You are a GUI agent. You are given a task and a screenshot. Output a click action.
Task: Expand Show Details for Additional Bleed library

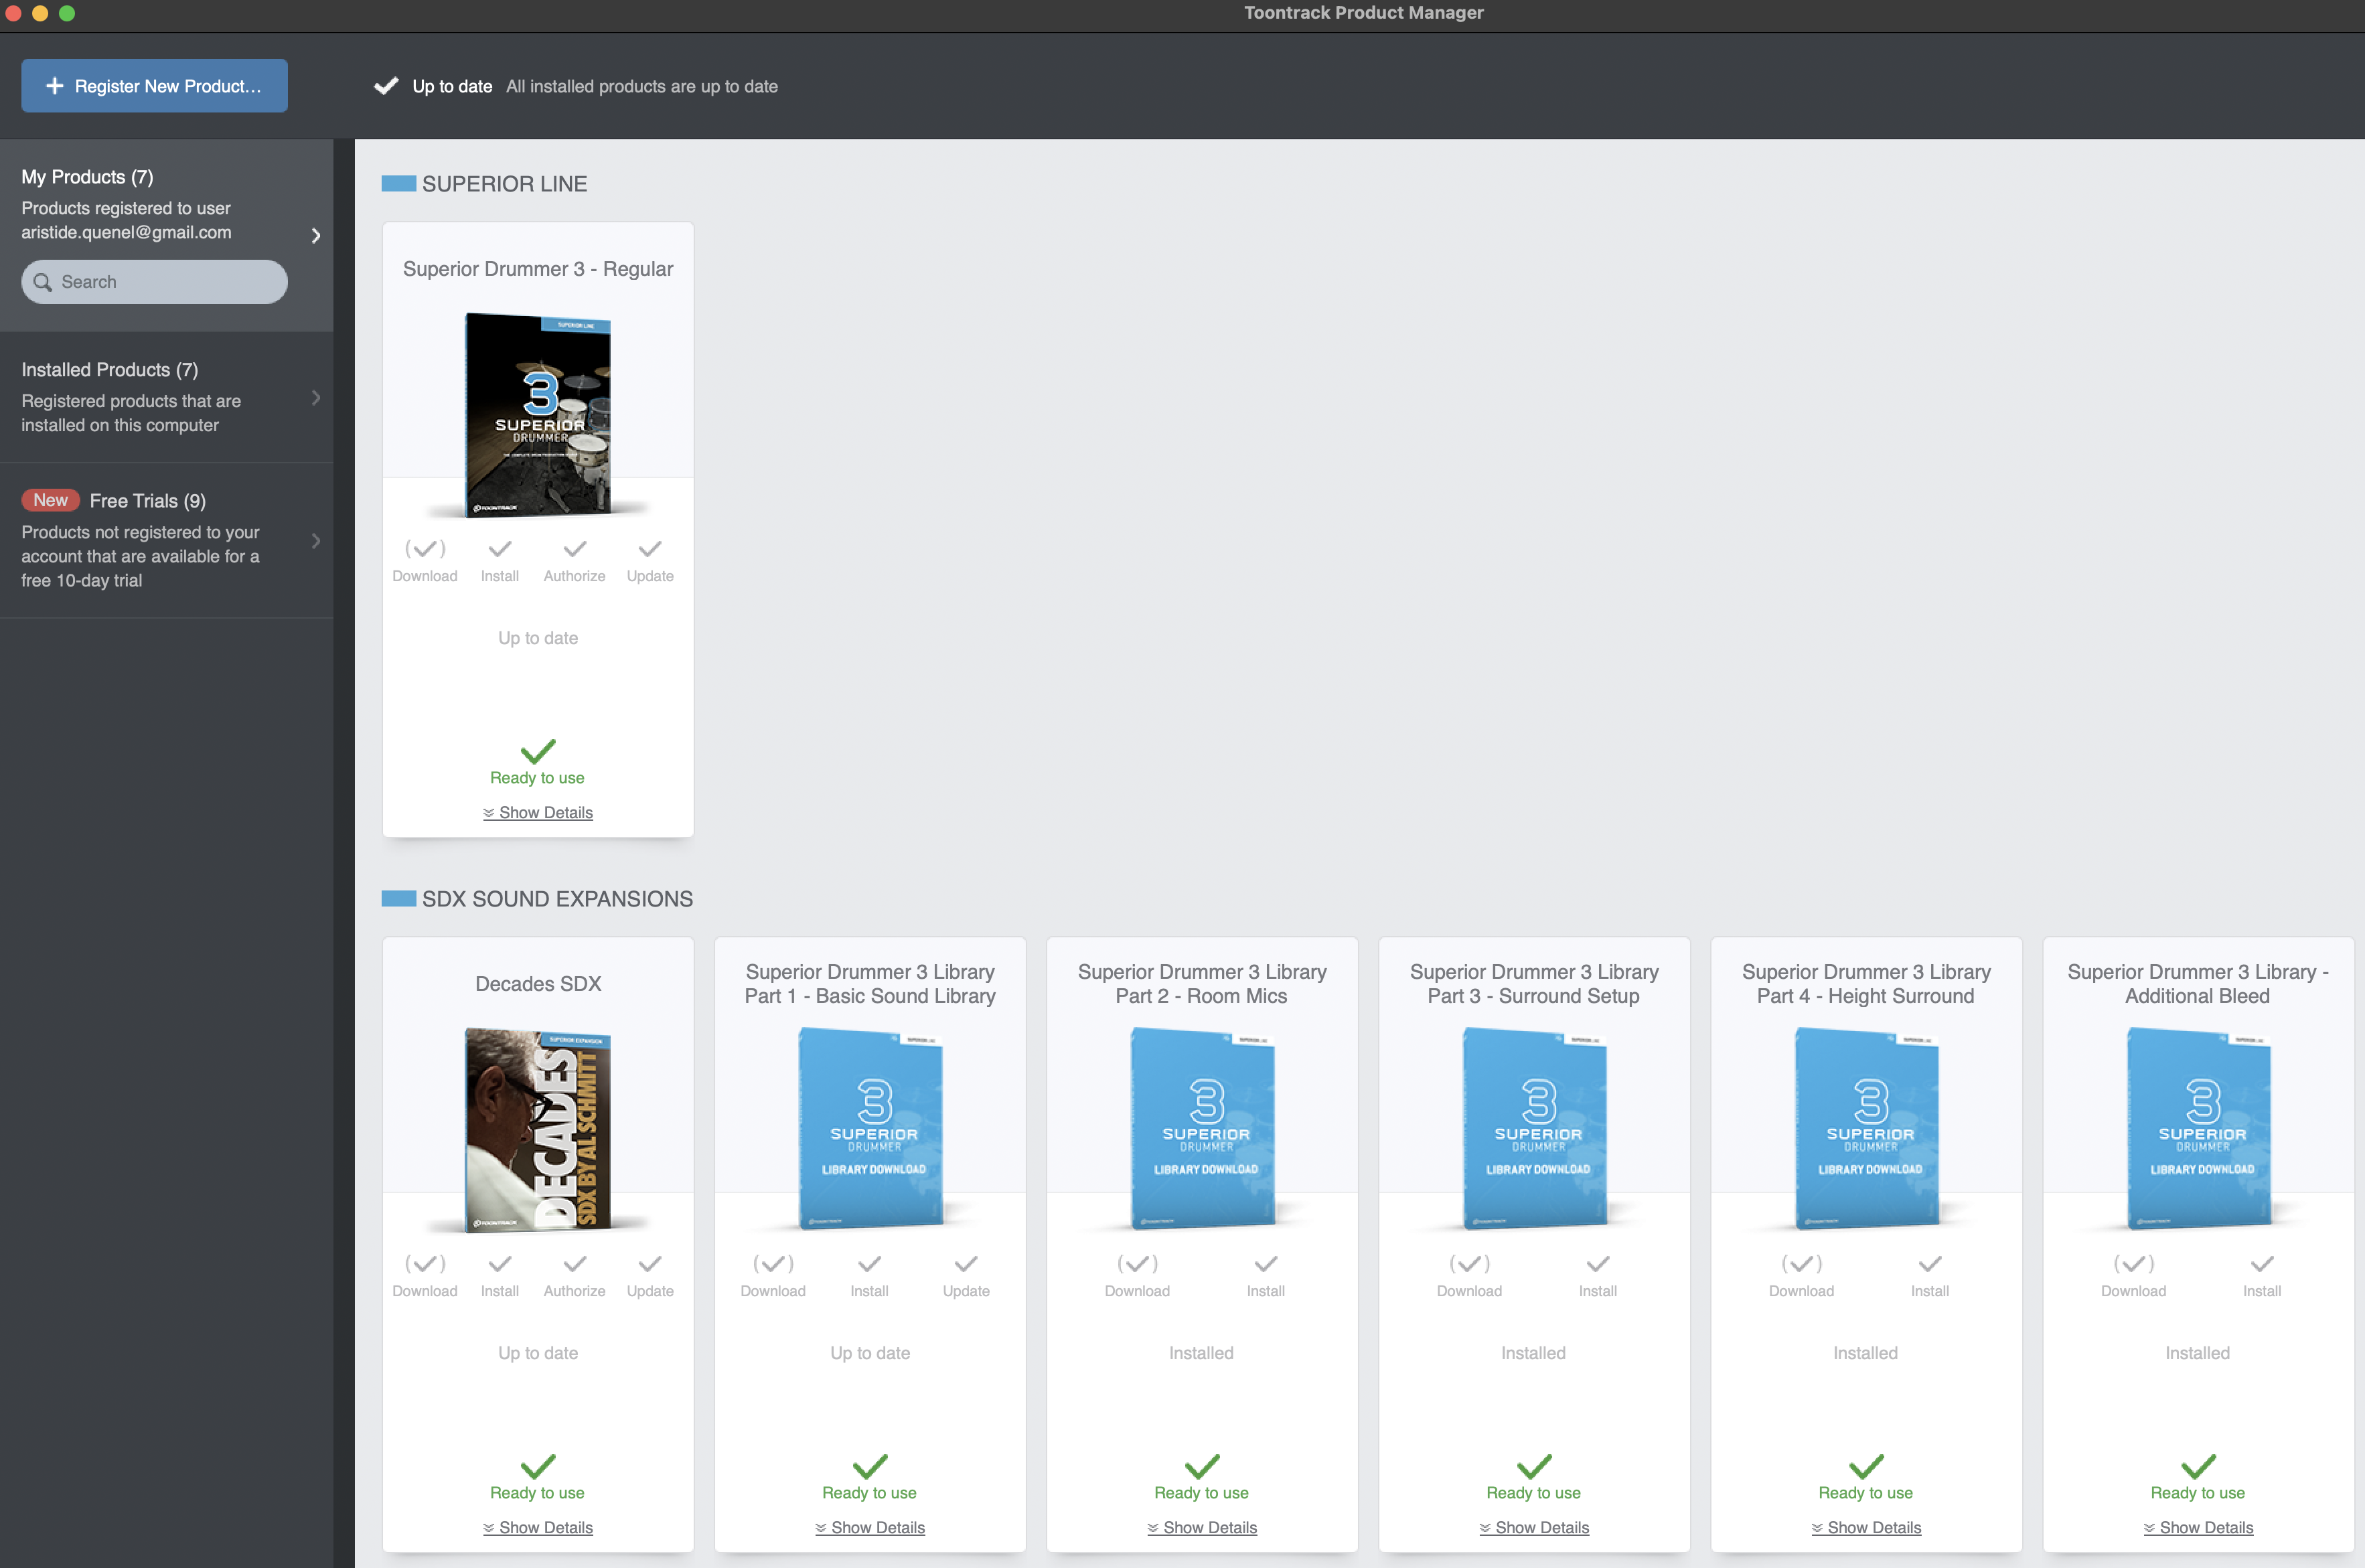2198,1528
